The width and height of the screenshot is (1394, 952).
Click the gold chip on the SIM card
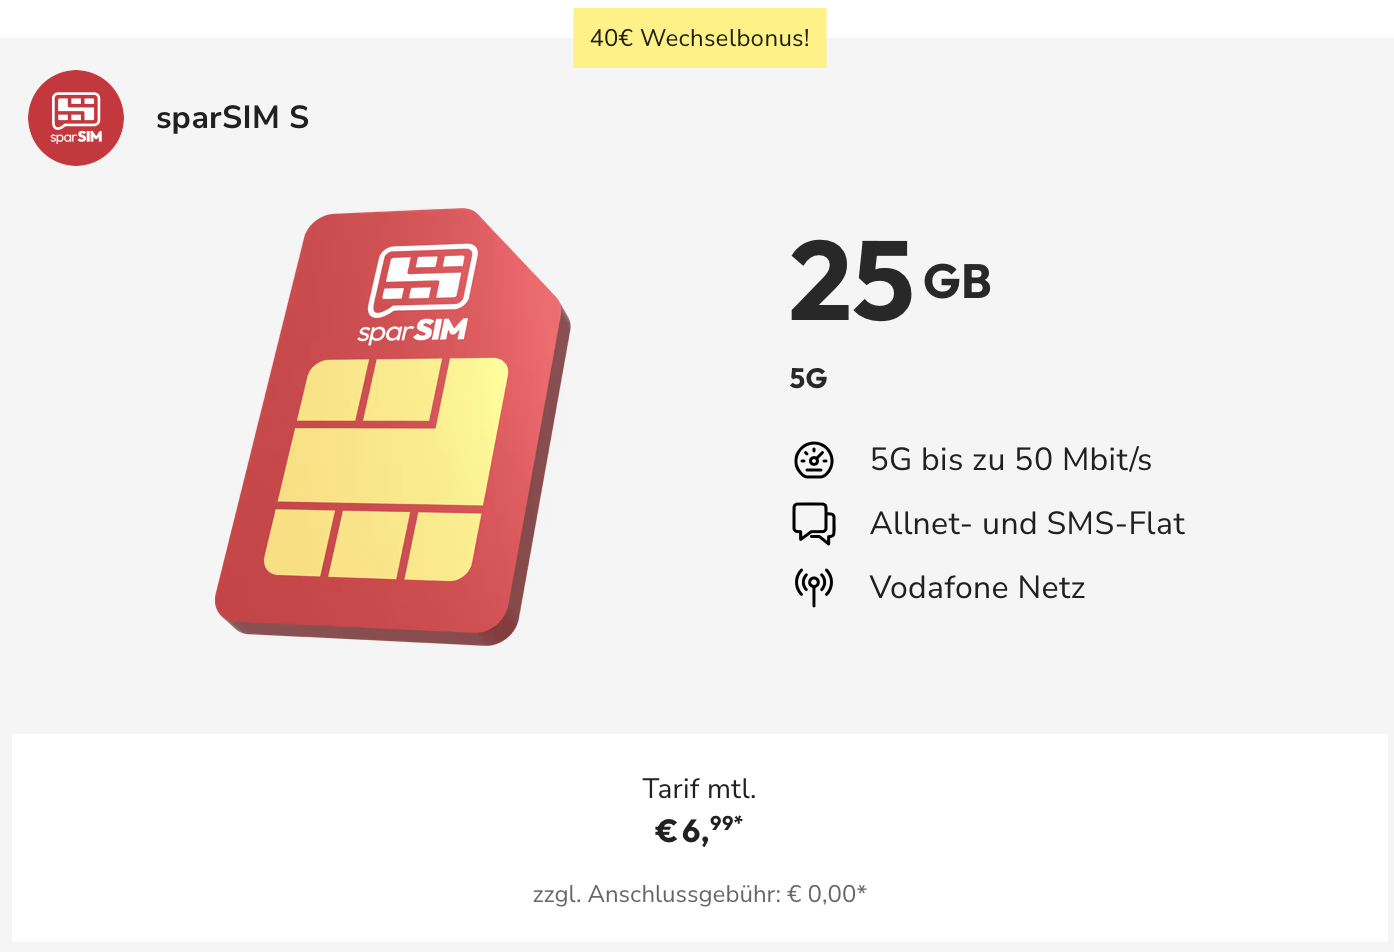coord(388,468)
